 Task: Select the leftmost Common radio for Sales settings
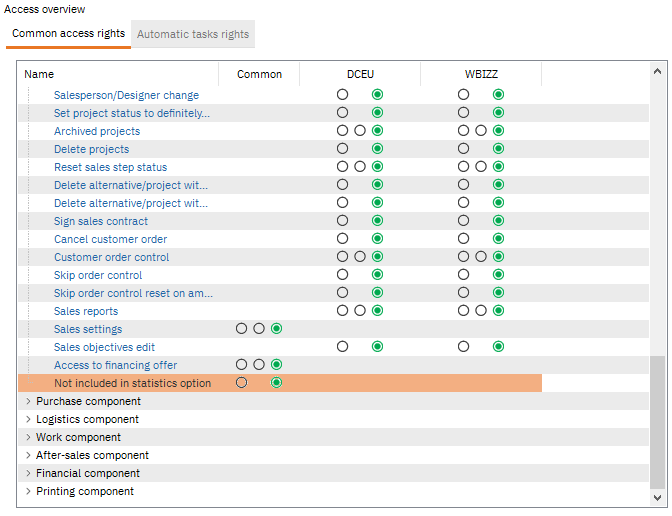coord(241,329)
